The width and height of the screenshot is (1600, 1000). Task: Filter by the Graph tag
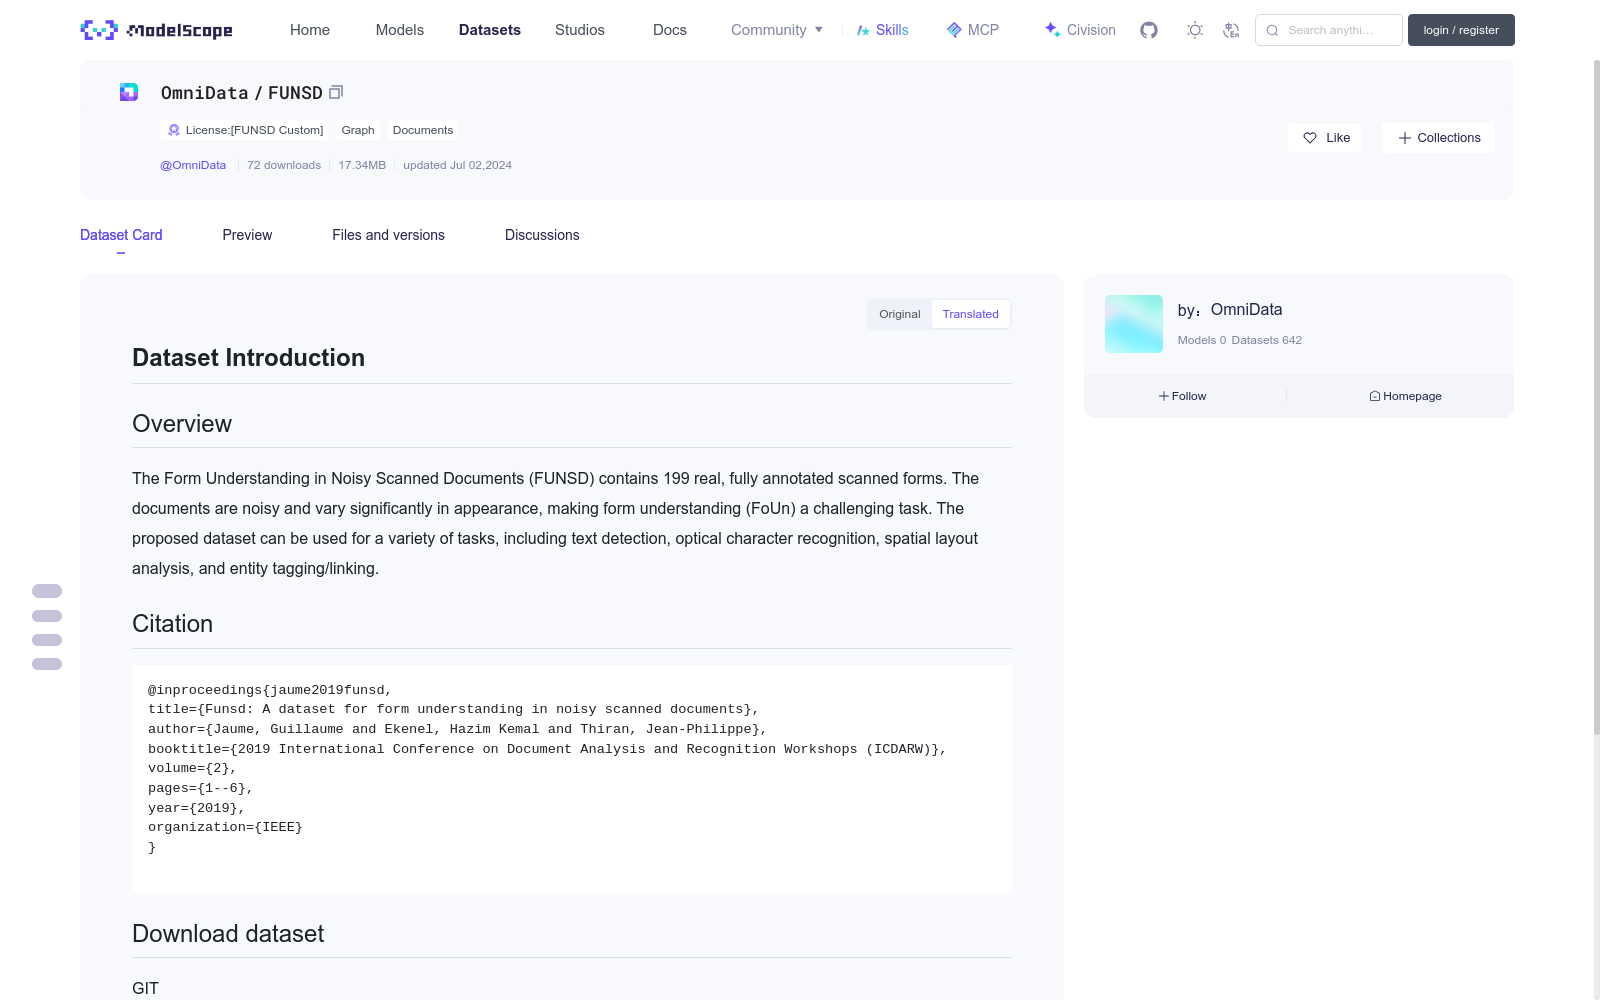coord(358,130)
